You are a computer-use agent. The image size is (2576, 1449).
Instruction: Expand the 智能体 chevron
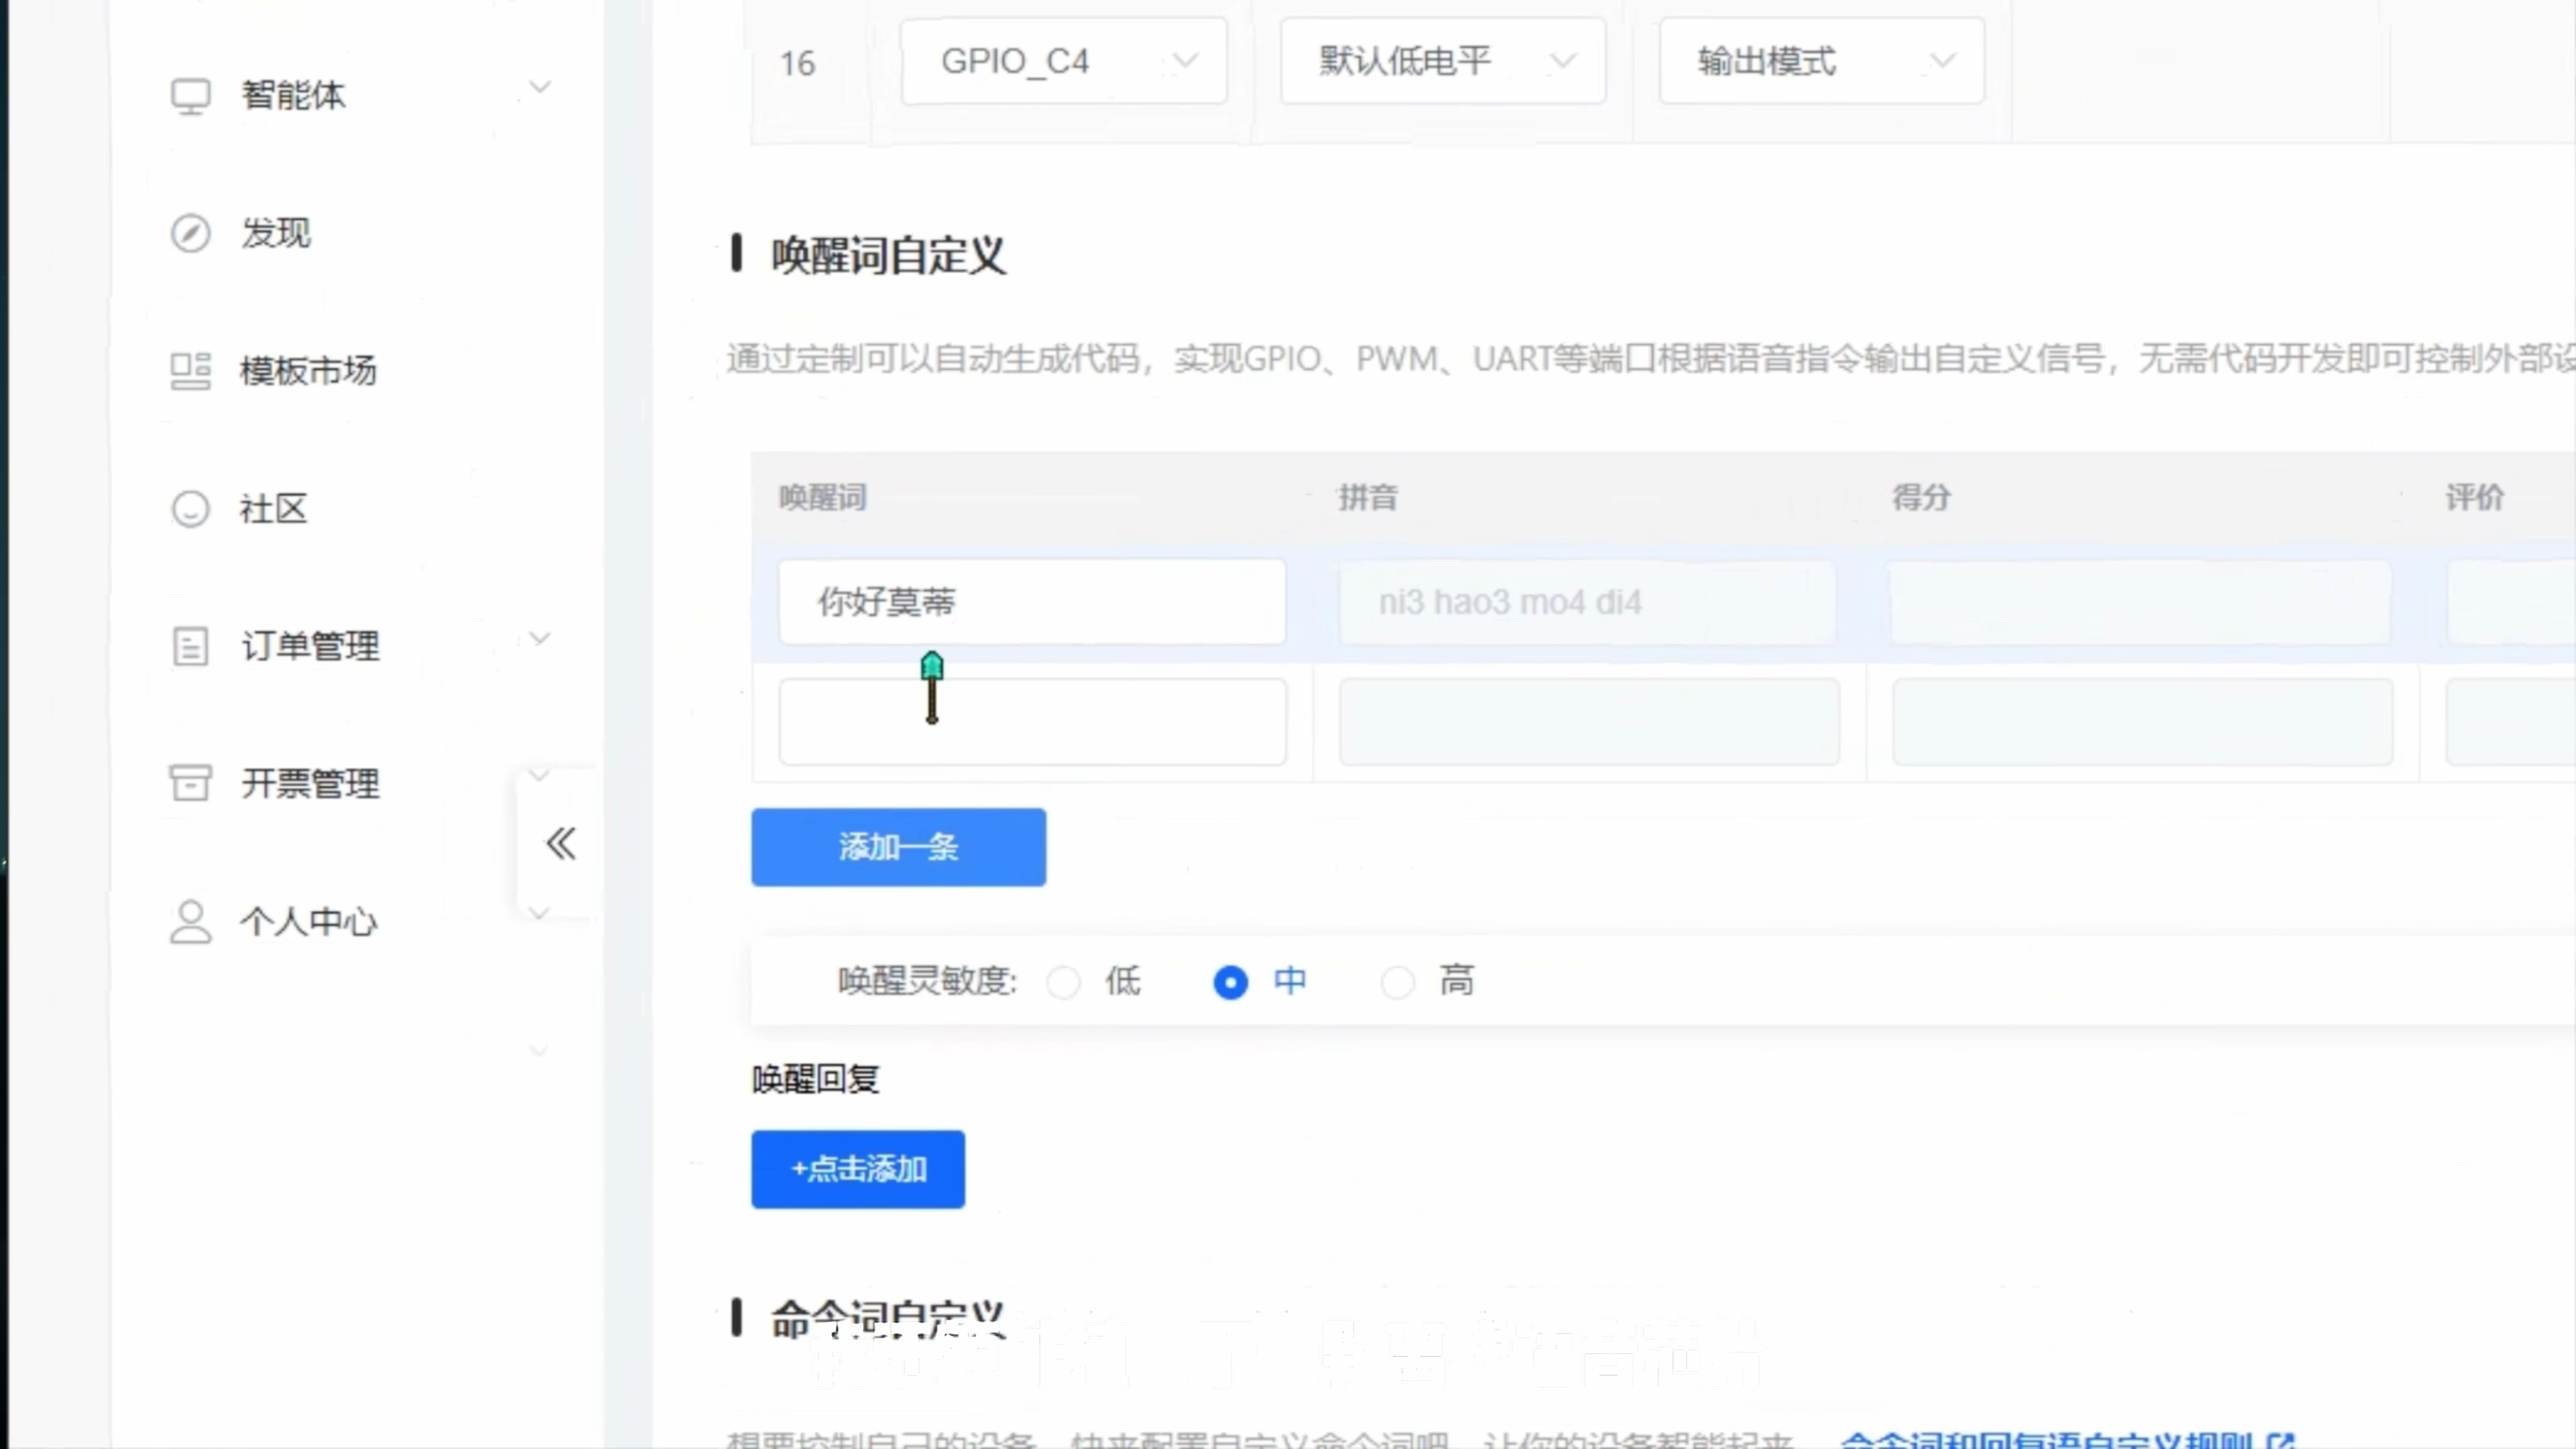pyautogui.click(x=540, y=87)
